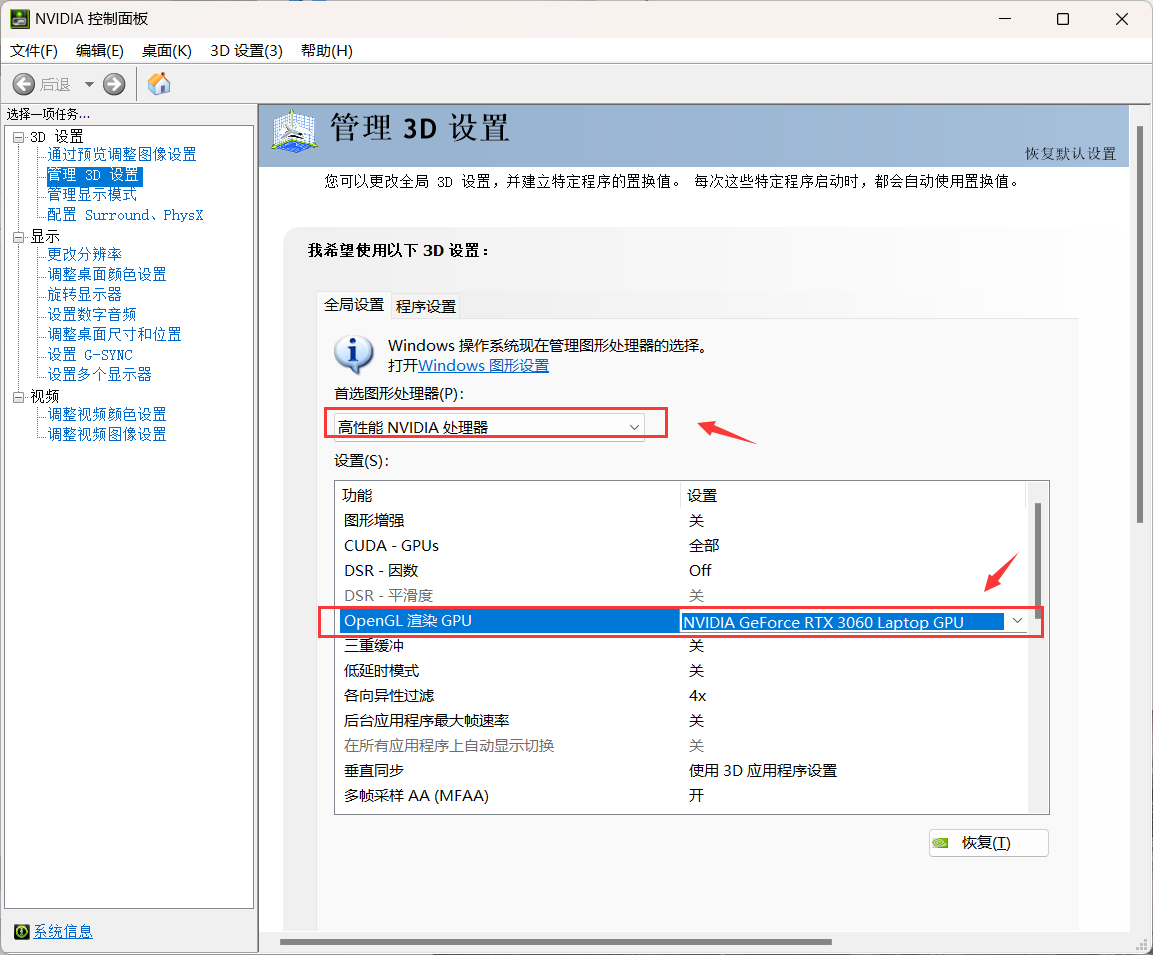
Task: Select the 图形增强 setting row
Action: pyautogui.click(x=684, y=521)
